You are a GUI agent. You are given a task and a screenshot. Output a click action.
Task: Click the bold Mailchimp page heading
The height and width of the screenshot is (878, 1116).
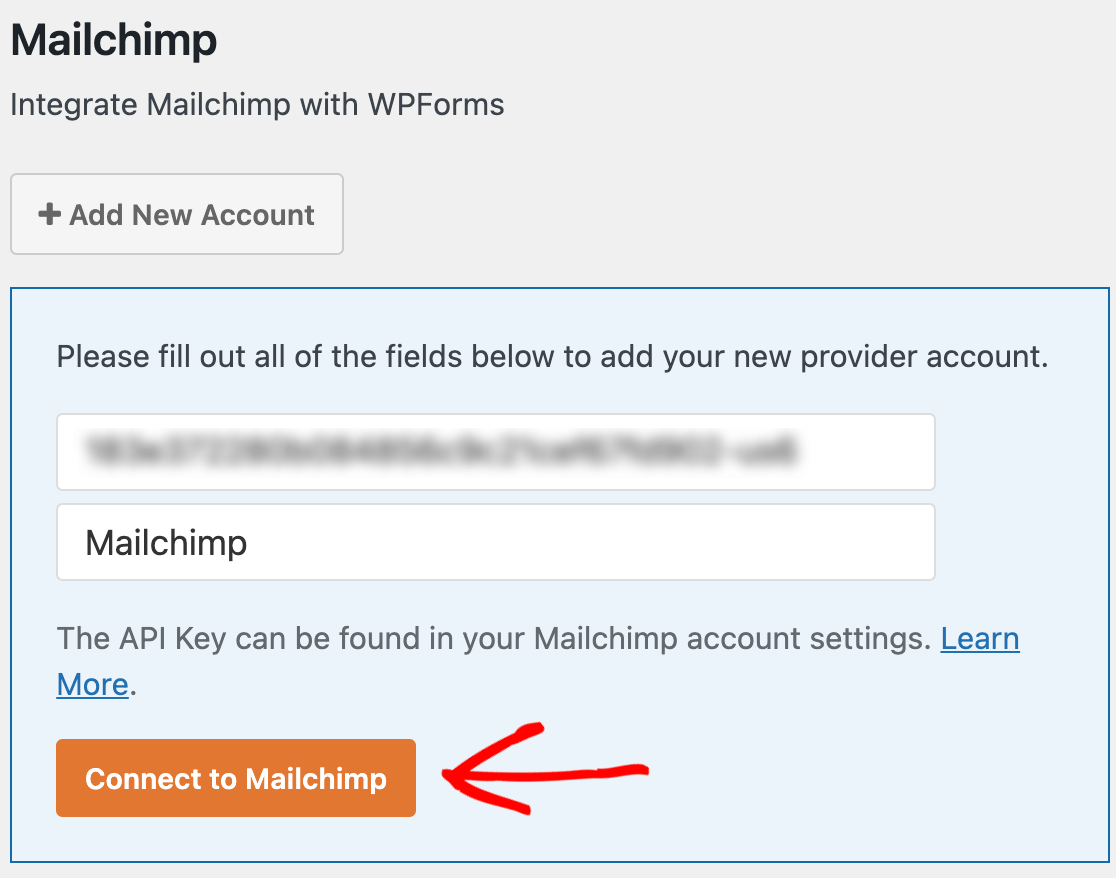coord(113,42)
